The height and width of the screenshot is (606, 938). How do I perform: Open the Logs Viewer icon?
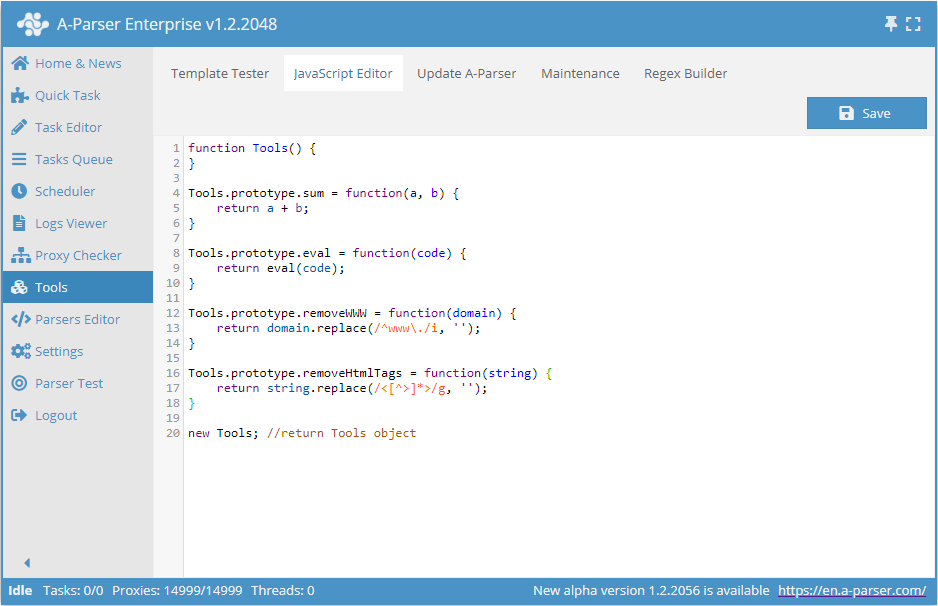coord(20,223)
